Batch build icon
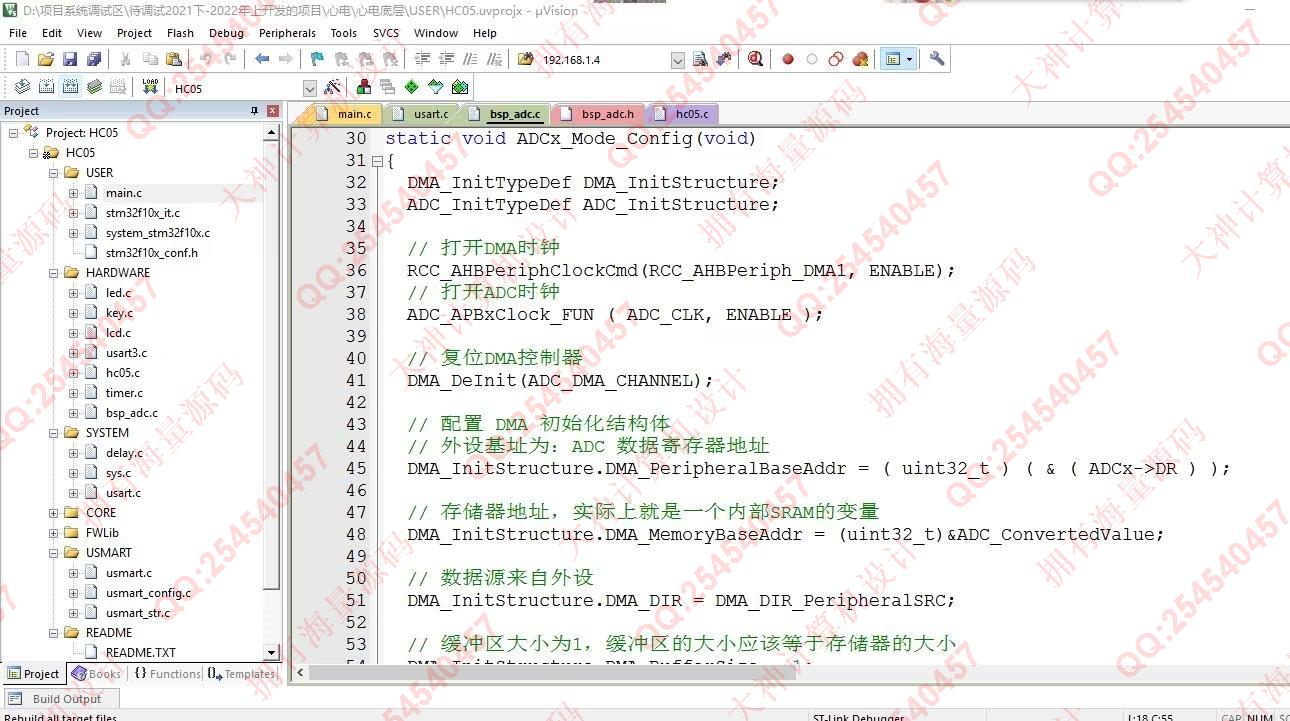 [94, 87]
